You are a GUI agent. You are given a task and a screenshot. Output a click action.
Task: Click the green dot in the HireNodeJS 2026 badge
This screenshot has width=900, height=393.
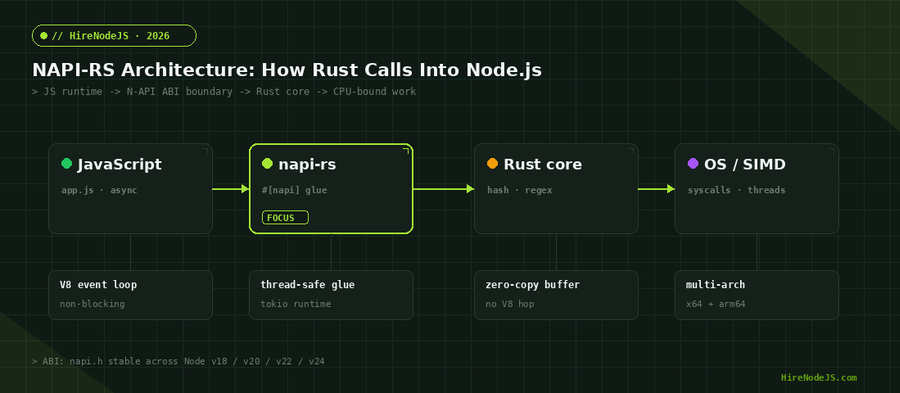point(44,36)
